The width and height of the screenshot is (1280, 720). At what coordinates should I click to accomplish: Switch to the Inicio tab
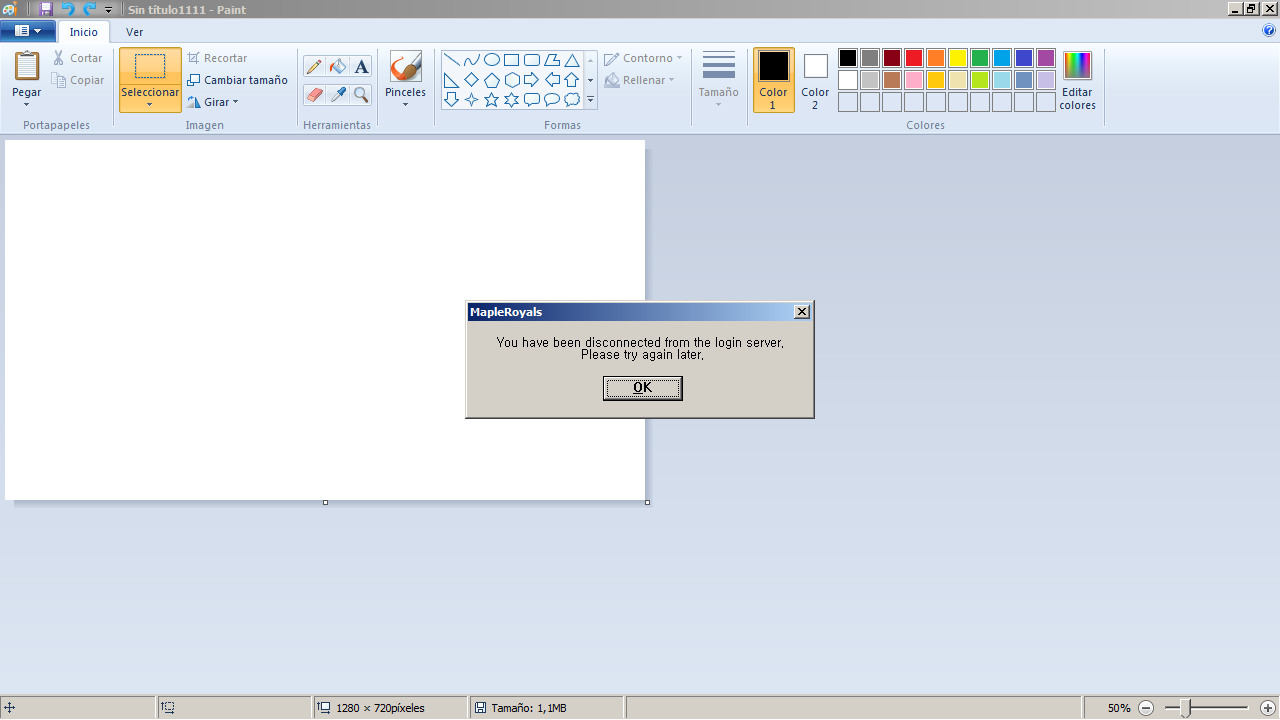point(84,32)
